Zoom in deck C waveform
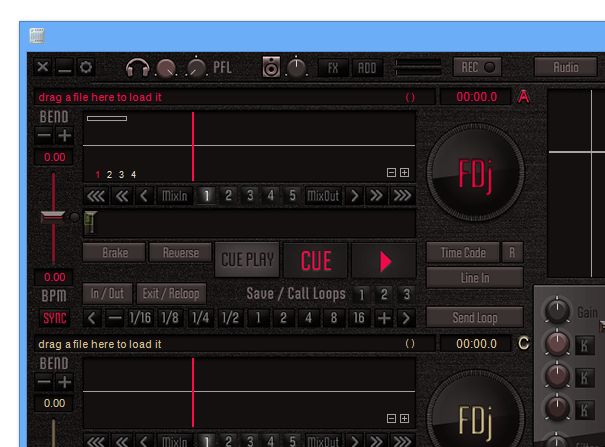 point(404,418)
